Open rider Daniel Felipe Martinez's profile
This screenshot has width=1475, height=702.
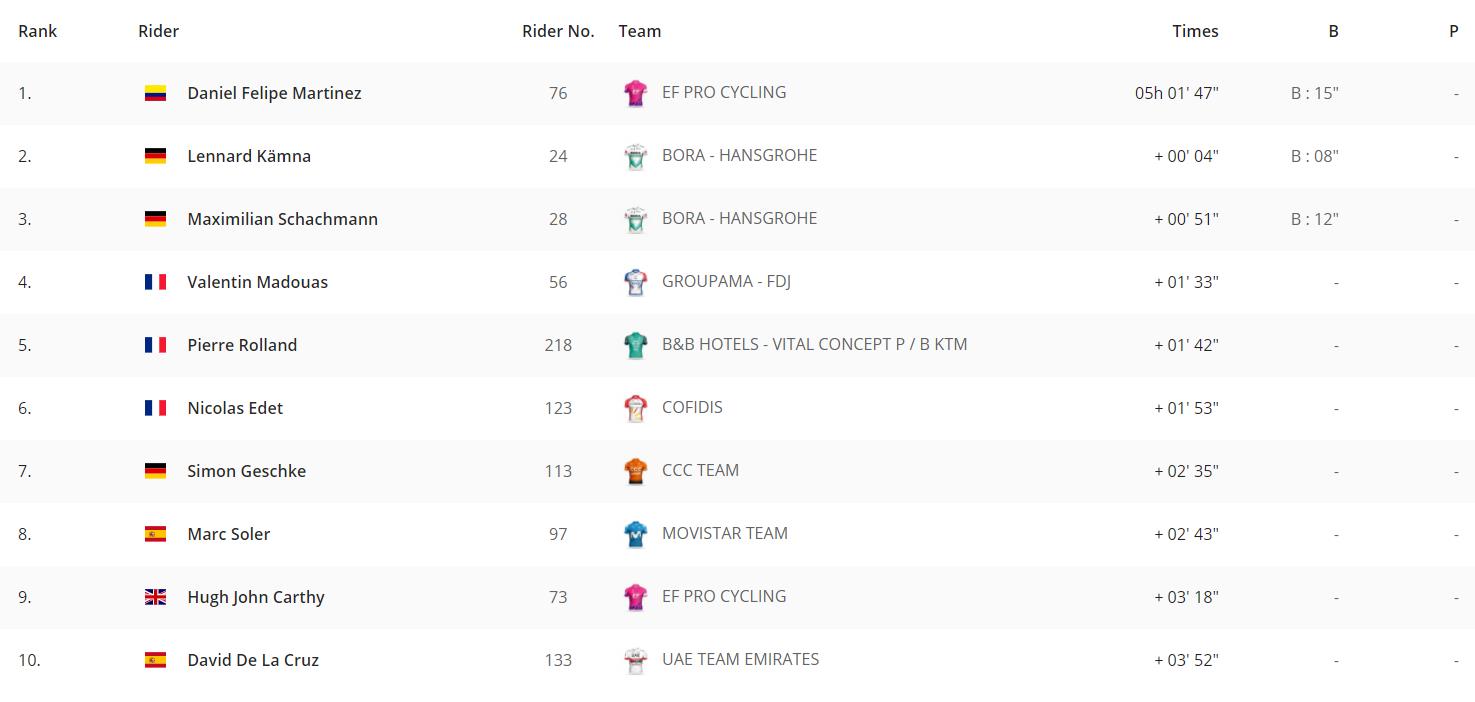274,93
